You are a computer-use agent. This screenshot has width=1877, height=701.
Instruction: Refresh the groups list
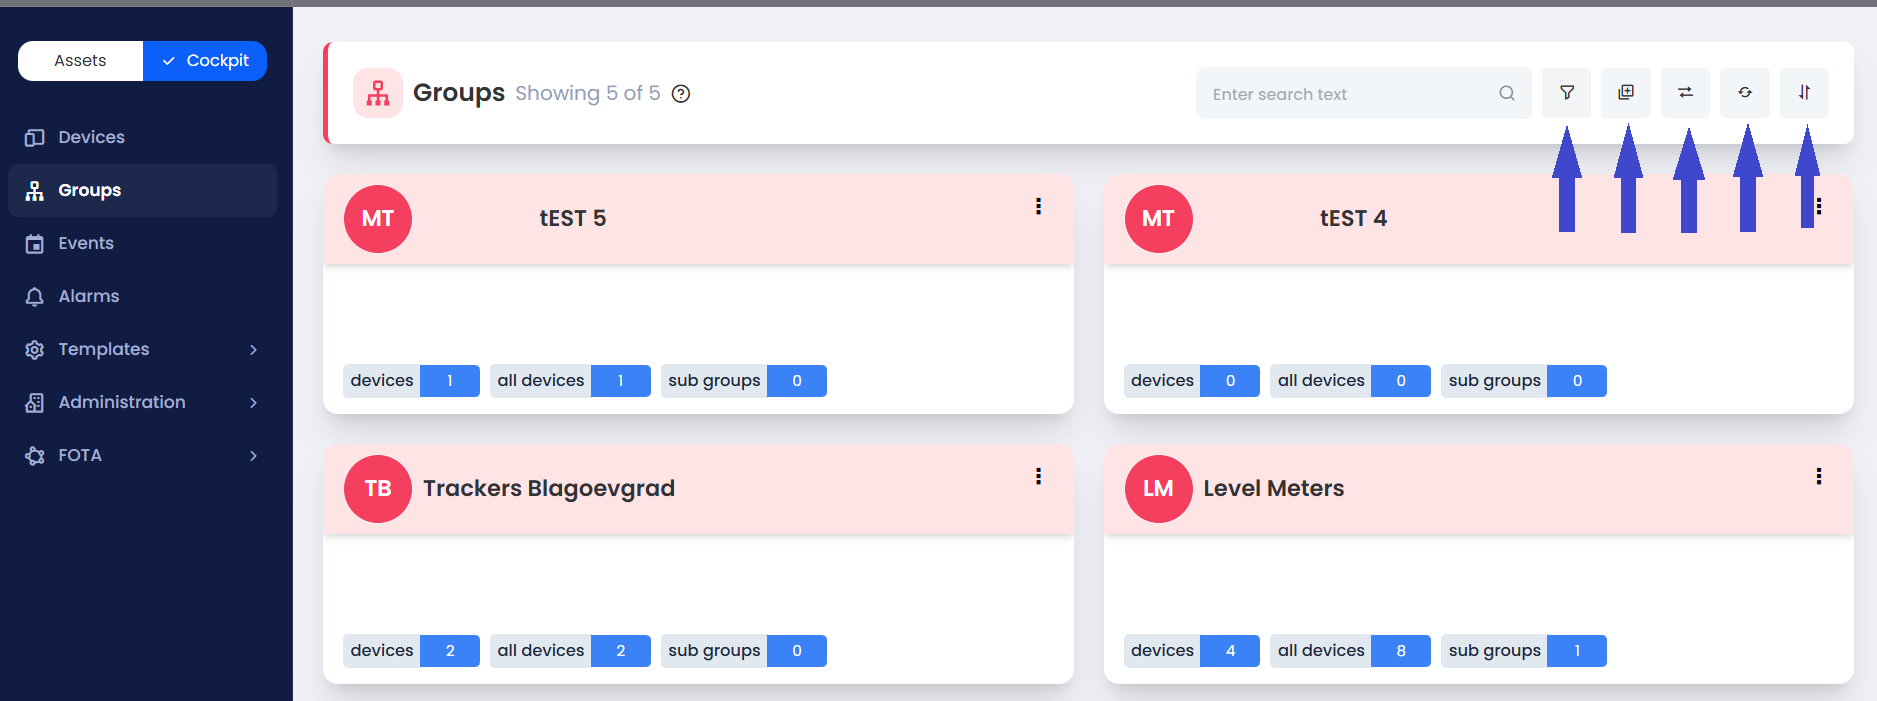pos(1744,93)
